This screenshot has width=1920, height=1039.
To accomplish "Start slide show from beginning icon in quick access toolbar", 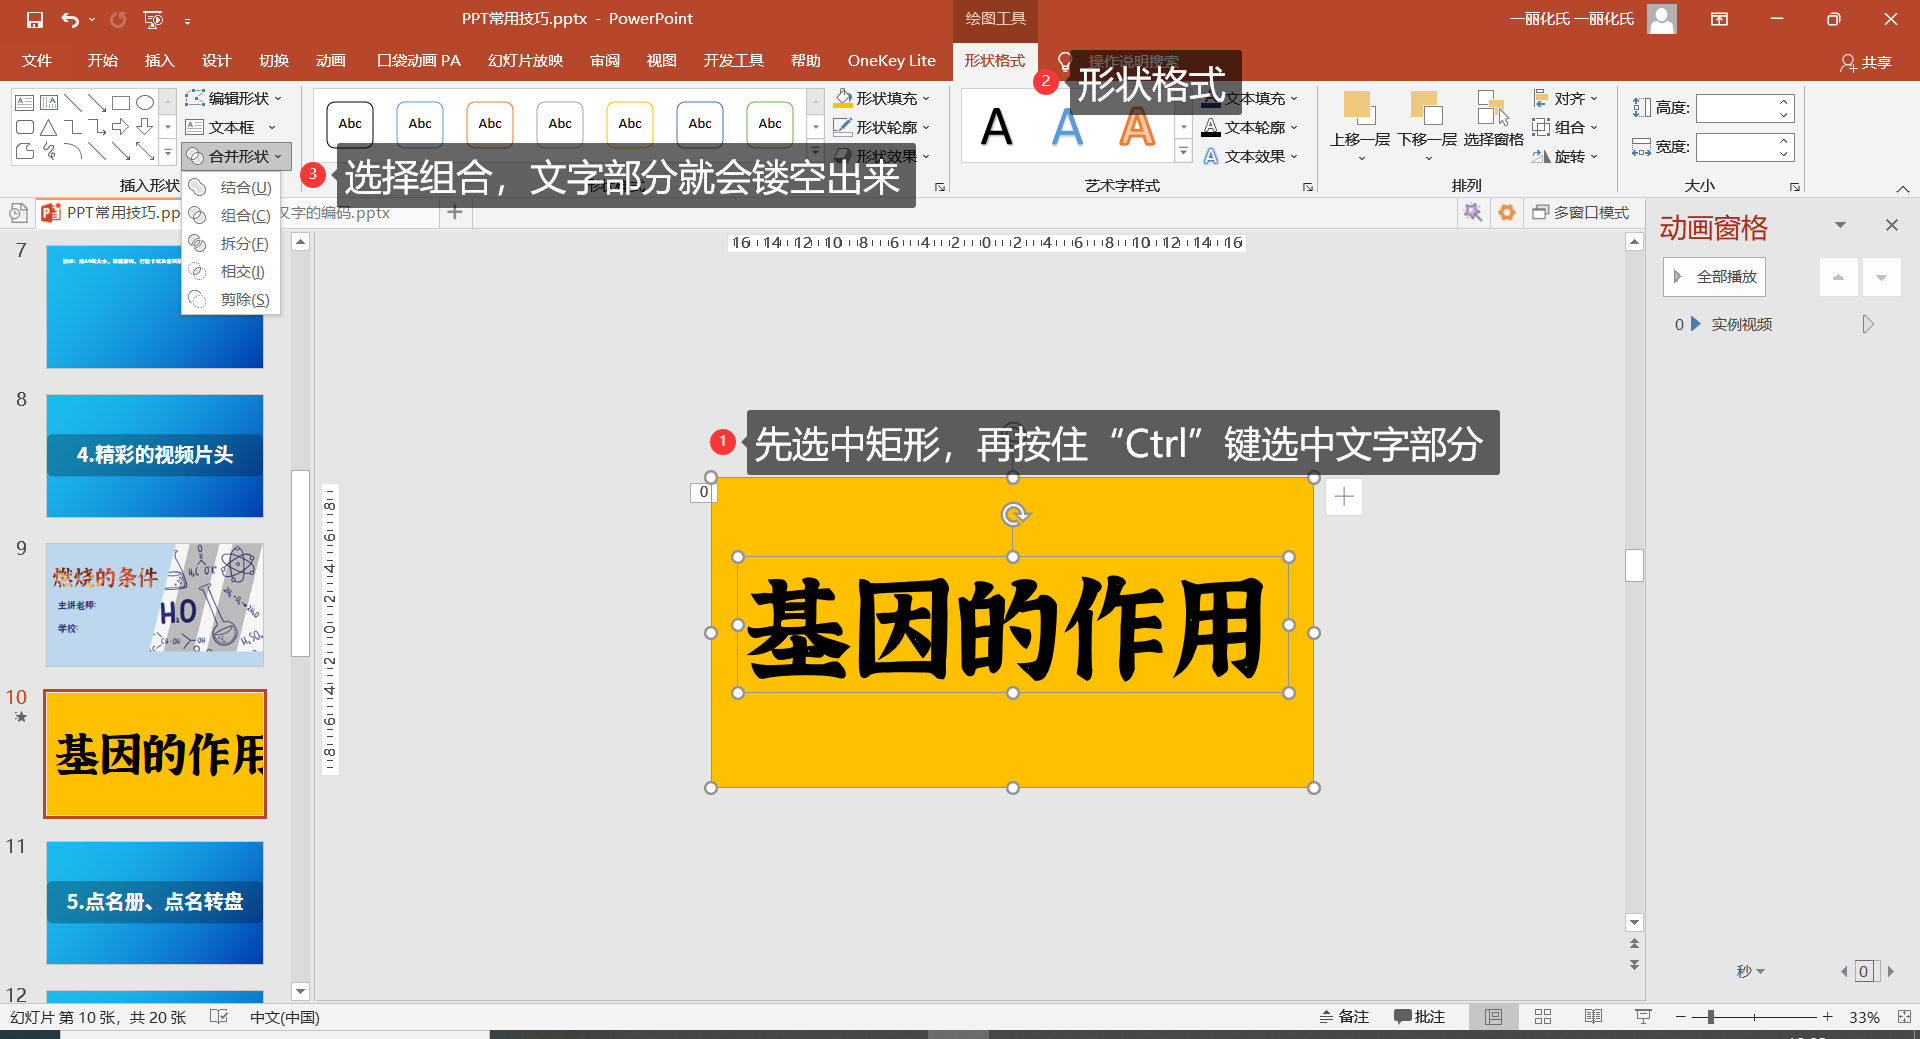I will 153,19.
